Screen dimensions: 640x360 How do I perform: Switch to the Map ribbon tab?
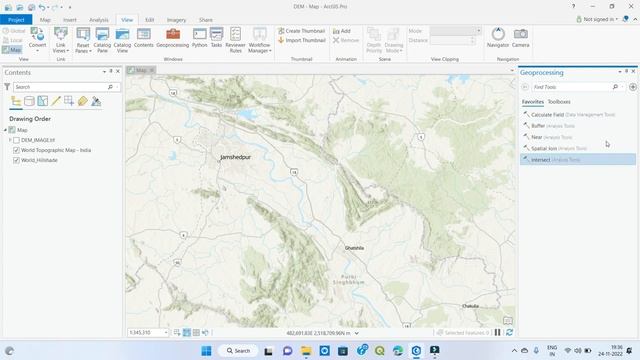45,20
